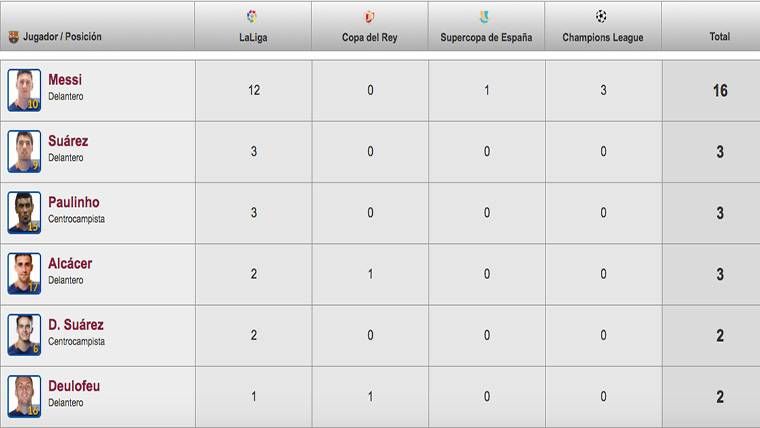This screenshot has height=428, width=760.
Task: Click Paulinho's player photo thumbnail
Action: pos(24,212)
